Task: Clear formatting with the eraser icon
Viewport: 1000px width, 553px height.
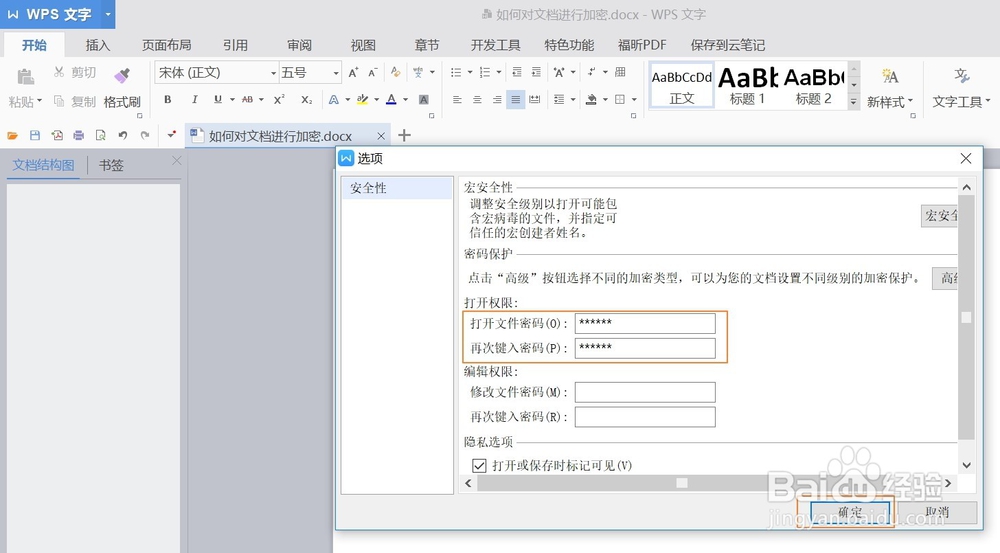Action: point(395,73)
